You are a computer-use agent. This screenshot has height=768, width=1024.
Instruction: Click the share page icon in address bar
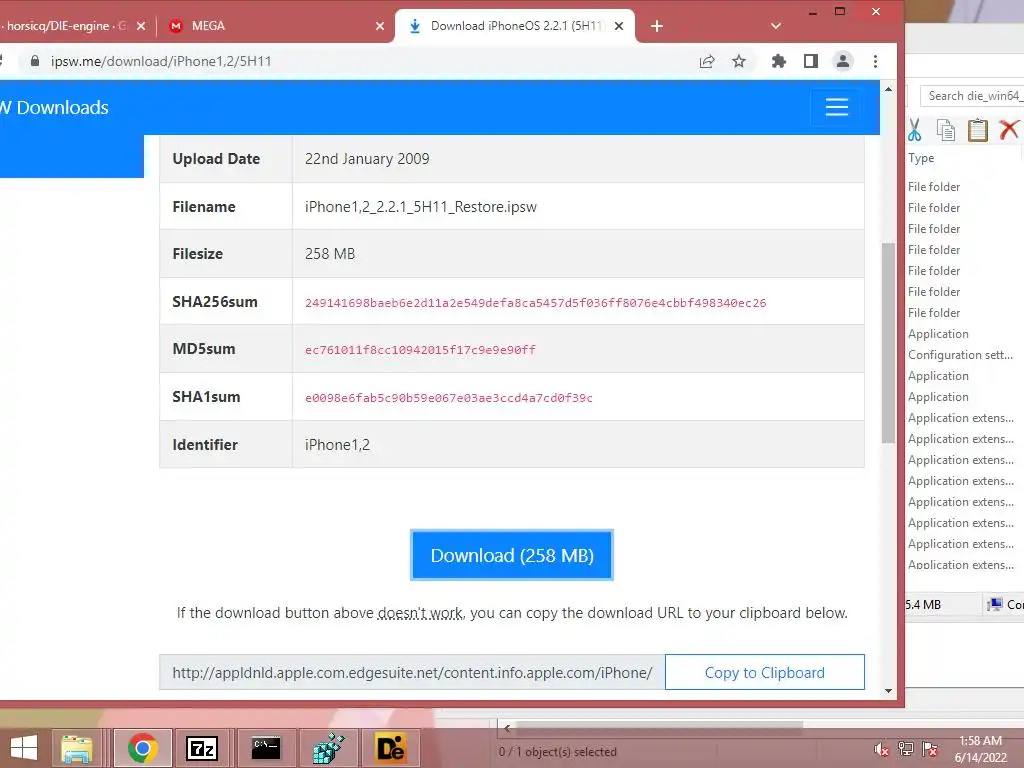click(707, 61)
